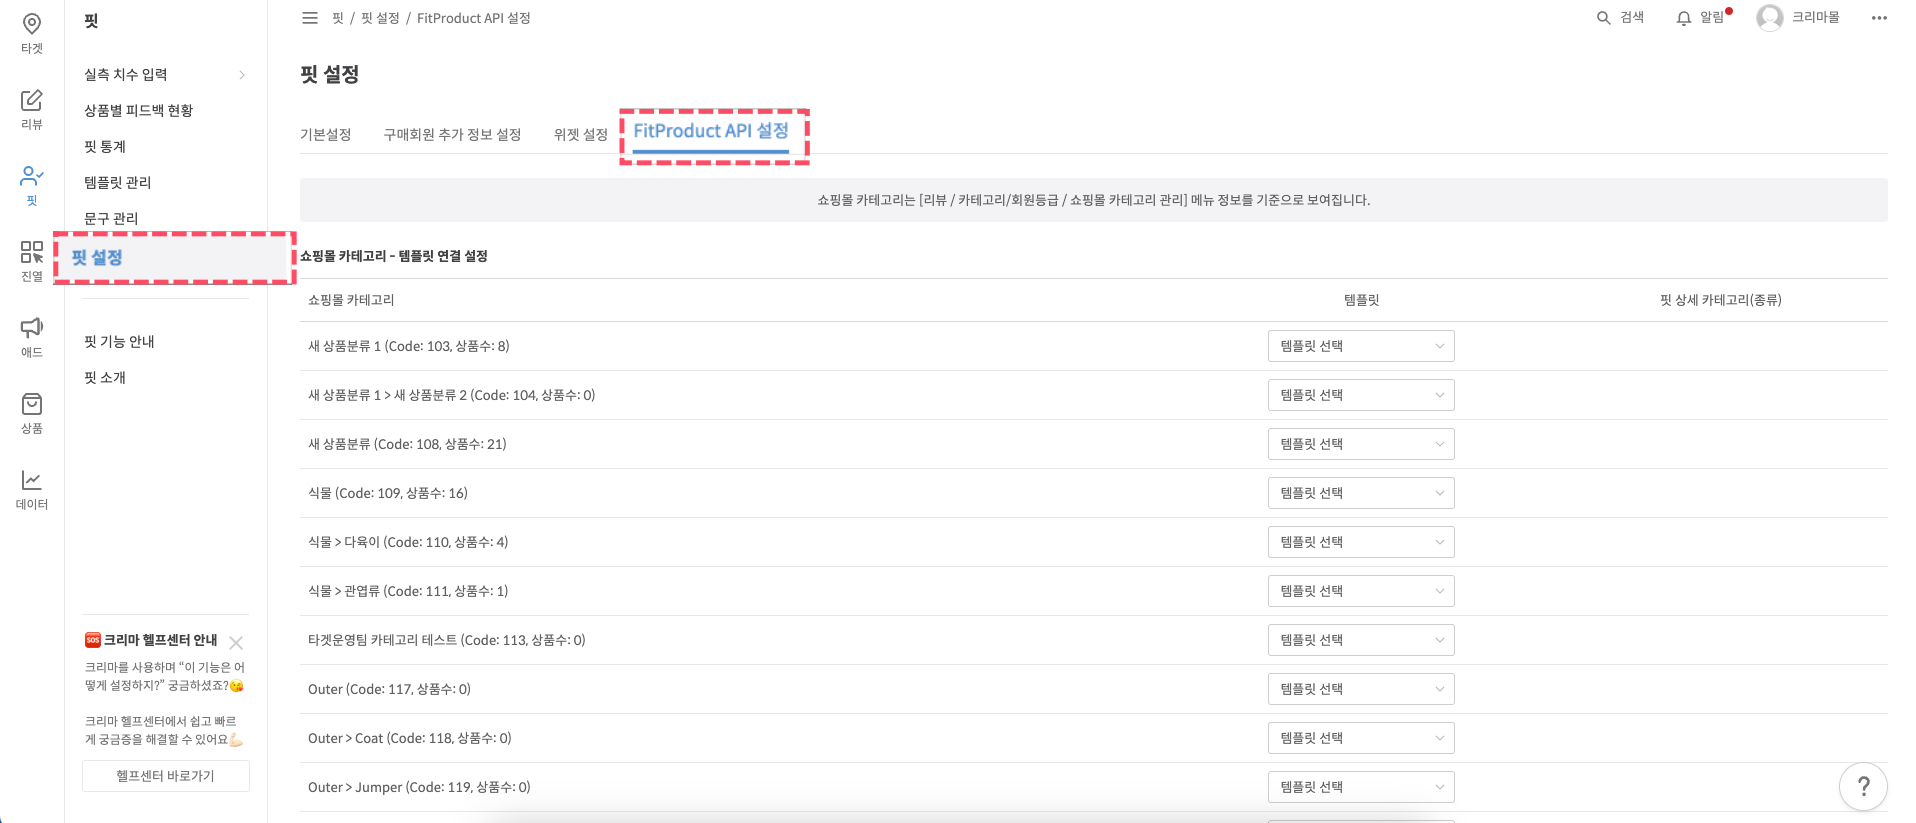Dismiss the 크리마 헬프센터 안내 notice
This screenshot has width=1916, height=823.
point(236,643)
